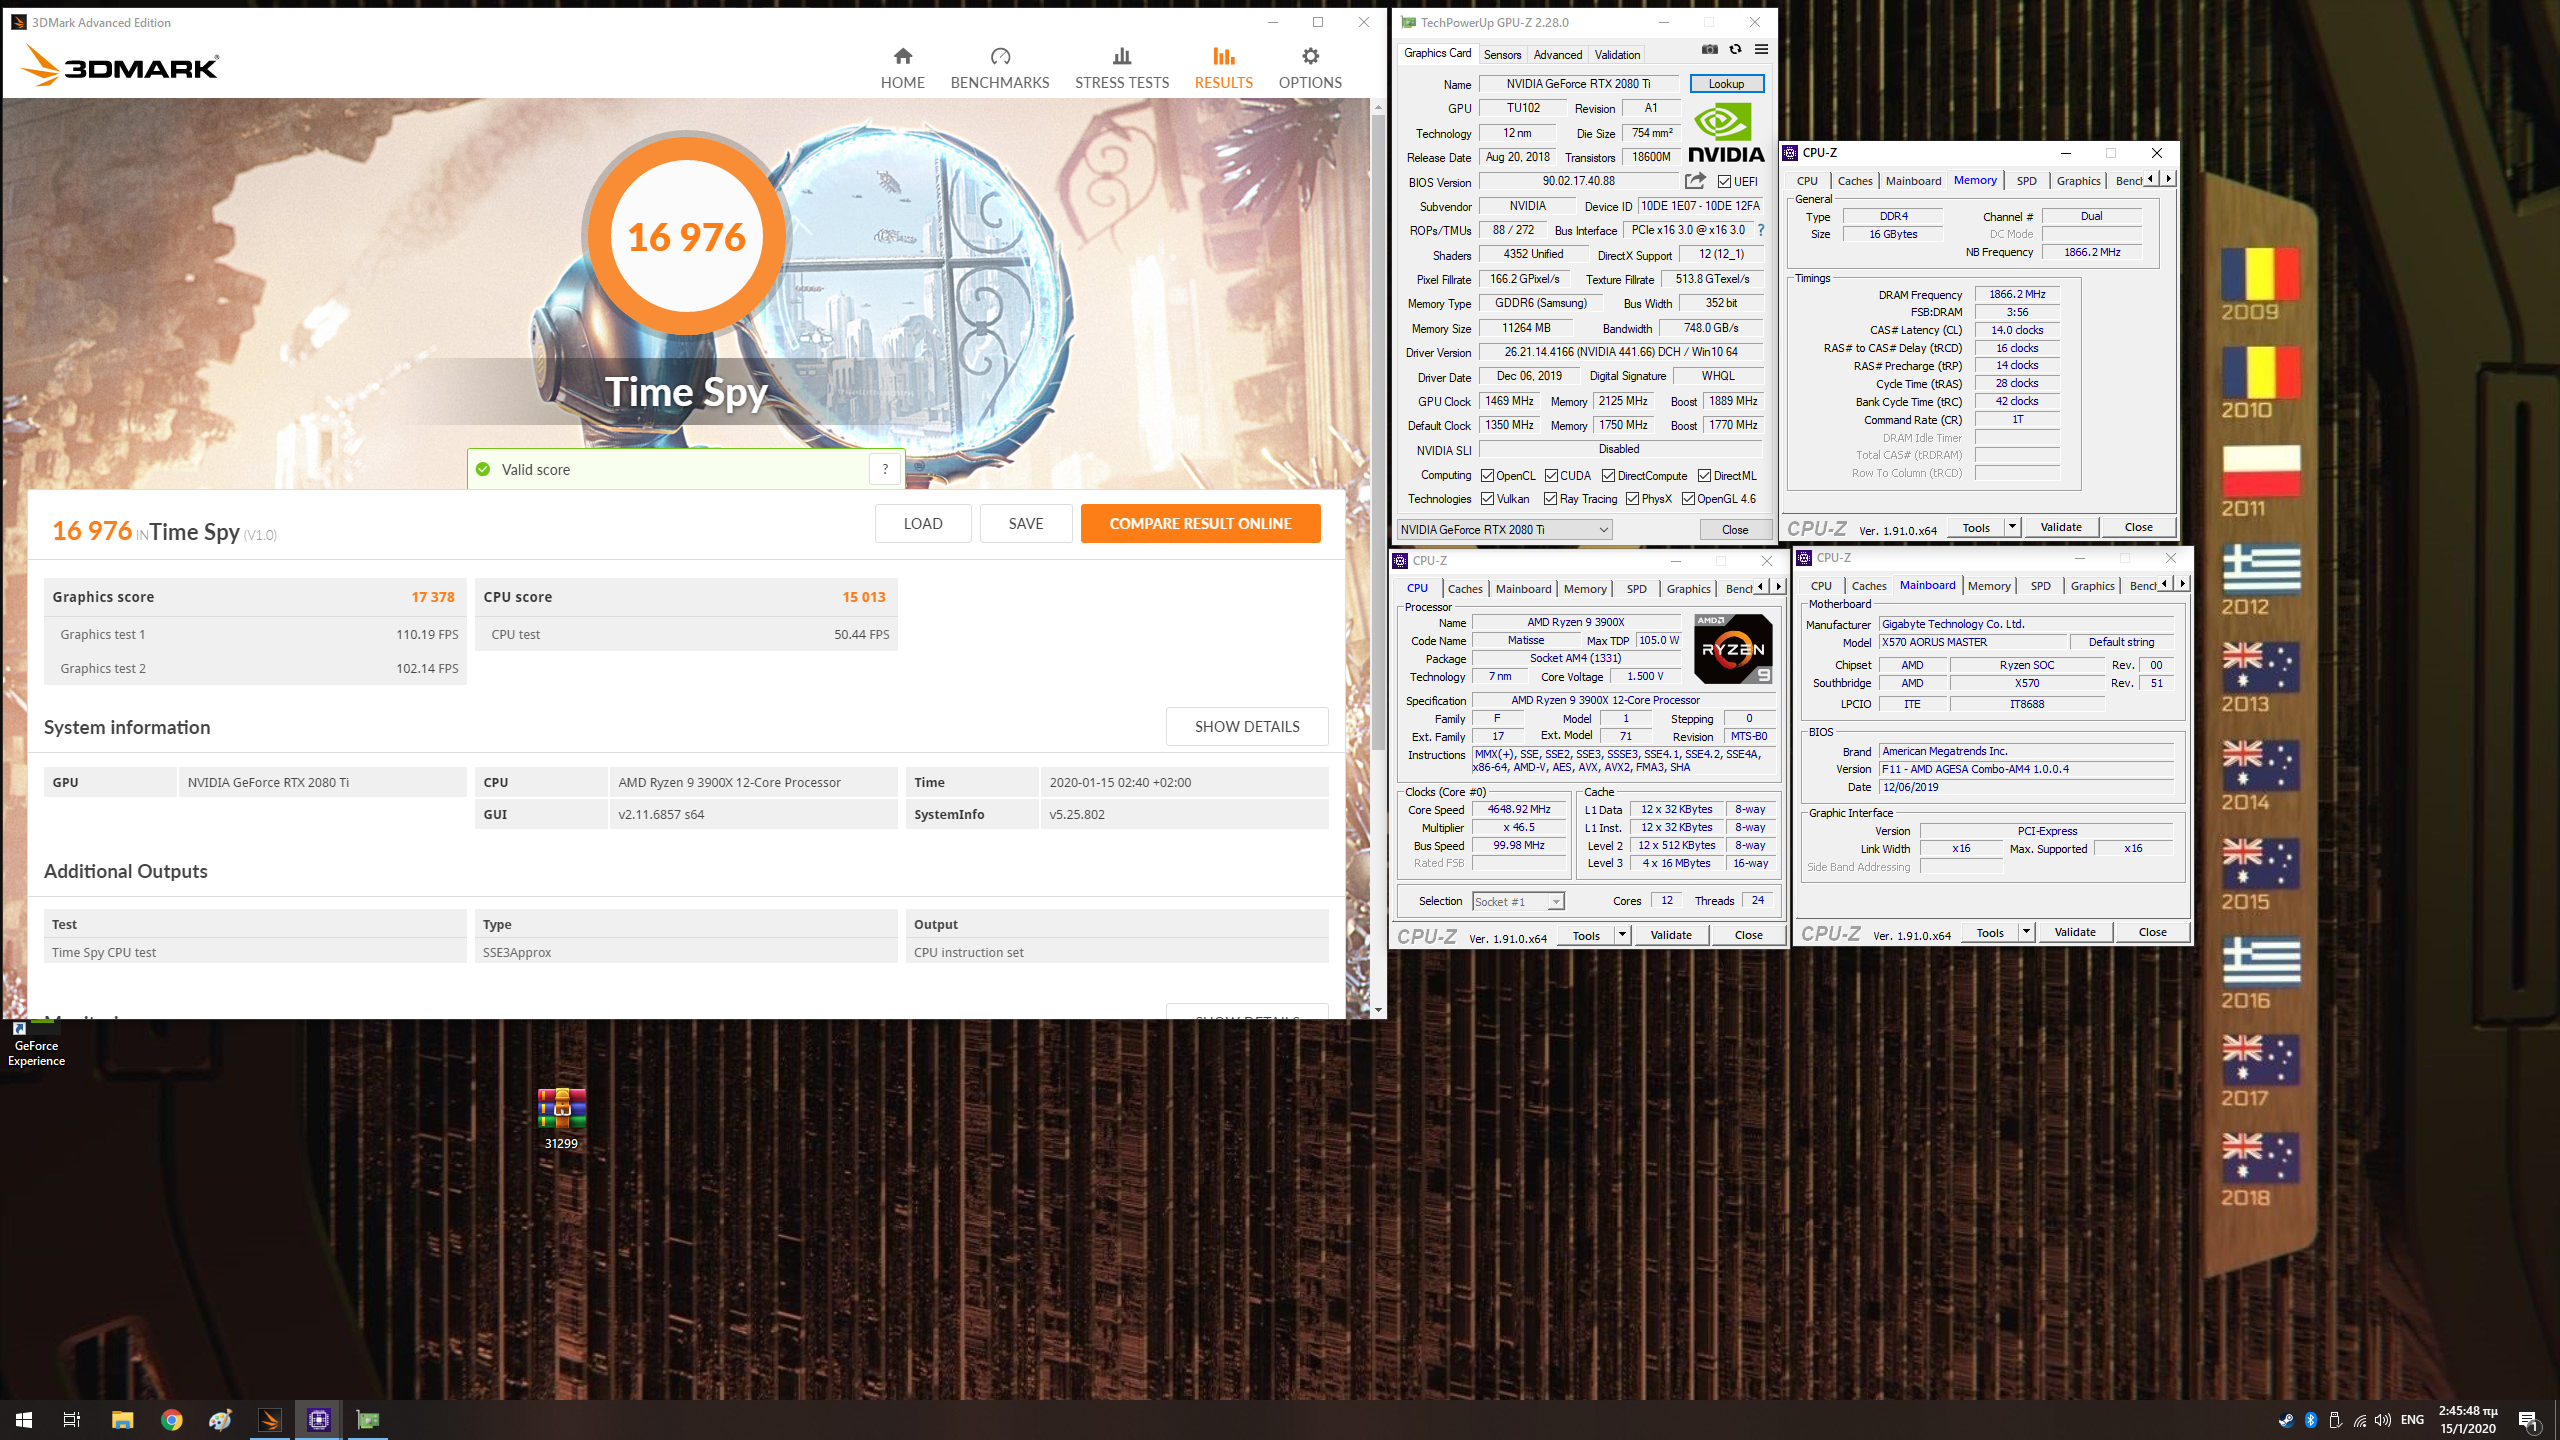Open 3DMark Stress Tests section

click(x=1121, y=68)
